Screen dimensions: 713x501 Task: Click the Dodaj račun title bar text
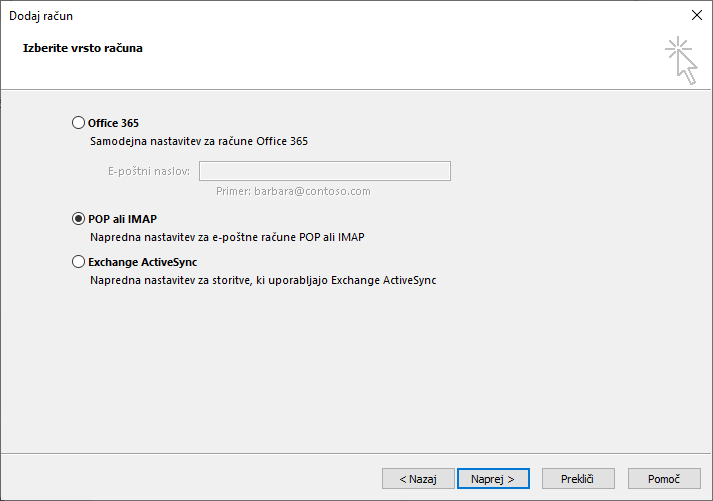41,16
